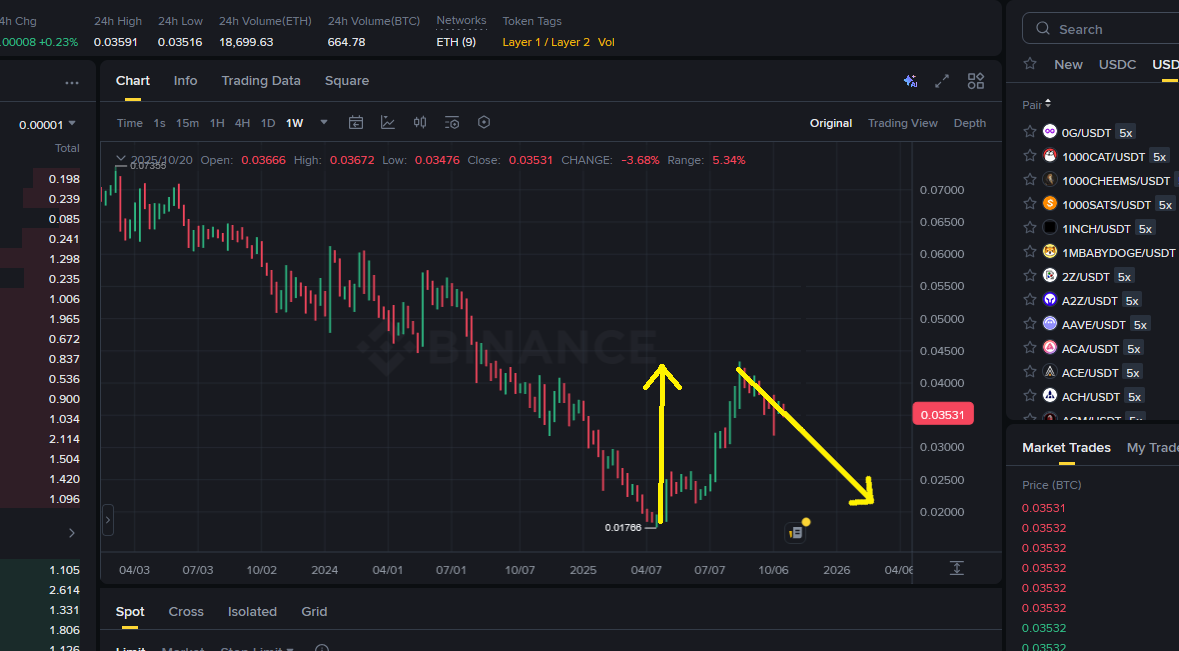1179x651 pixels.
Task: Click the ACA coin logo
Action: click(x=1050, y=348)
